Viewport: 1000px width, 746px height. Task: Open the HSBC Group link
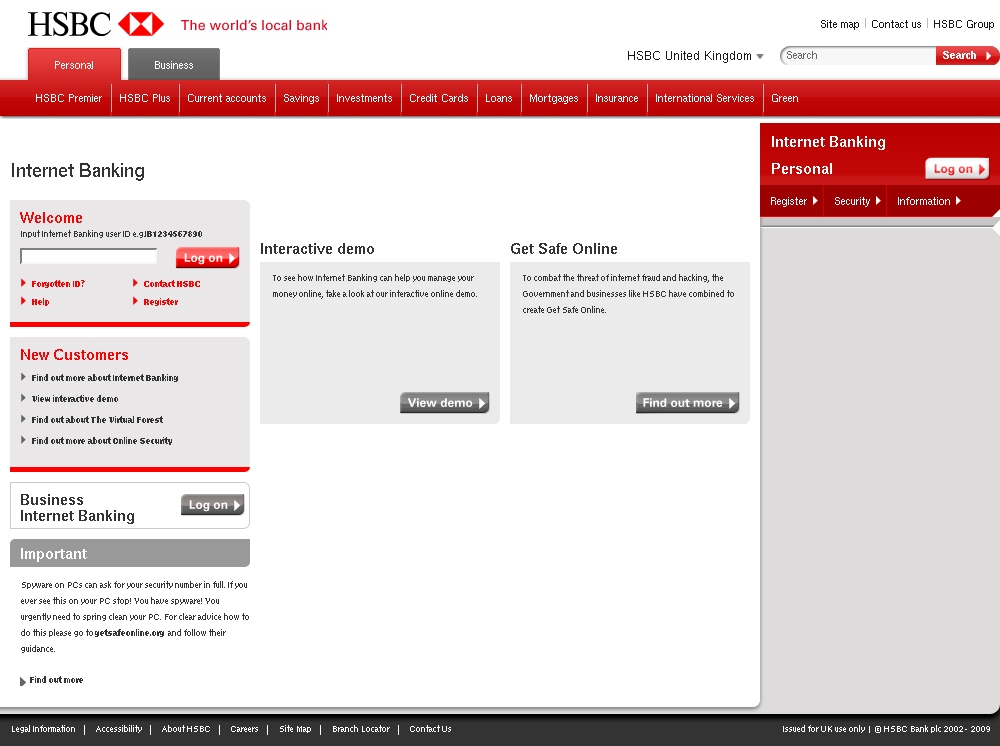point(963,24)
